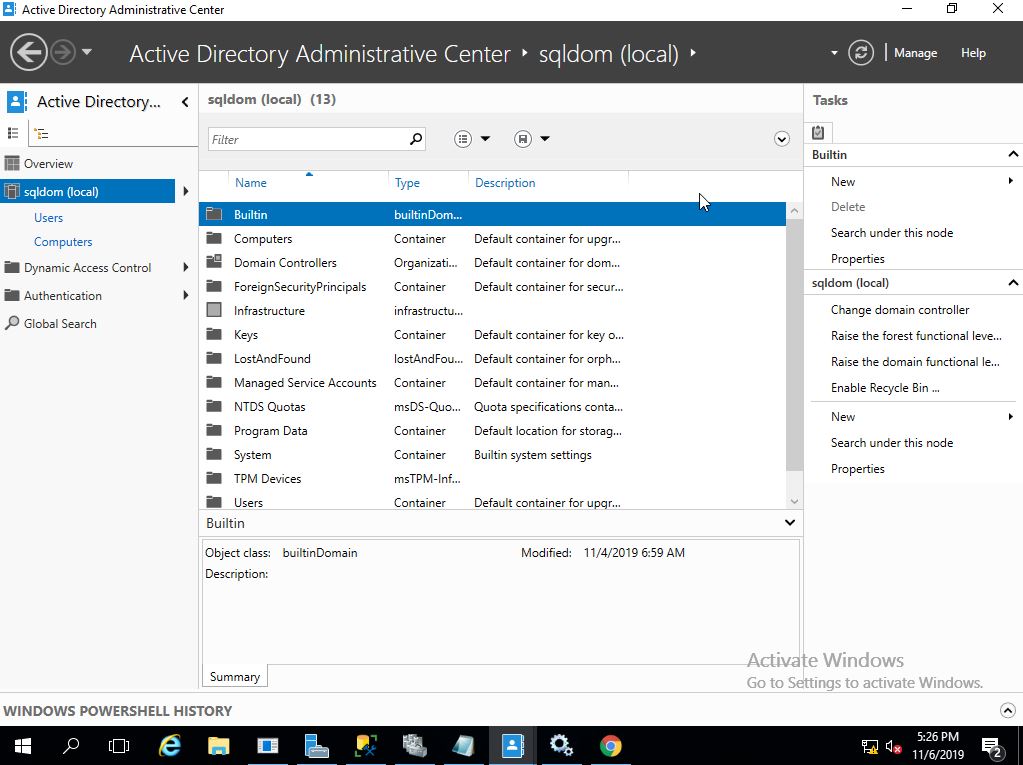Screen dimensions: 1023x765
Task: Sort by Description column header
Action: [505, 183]
